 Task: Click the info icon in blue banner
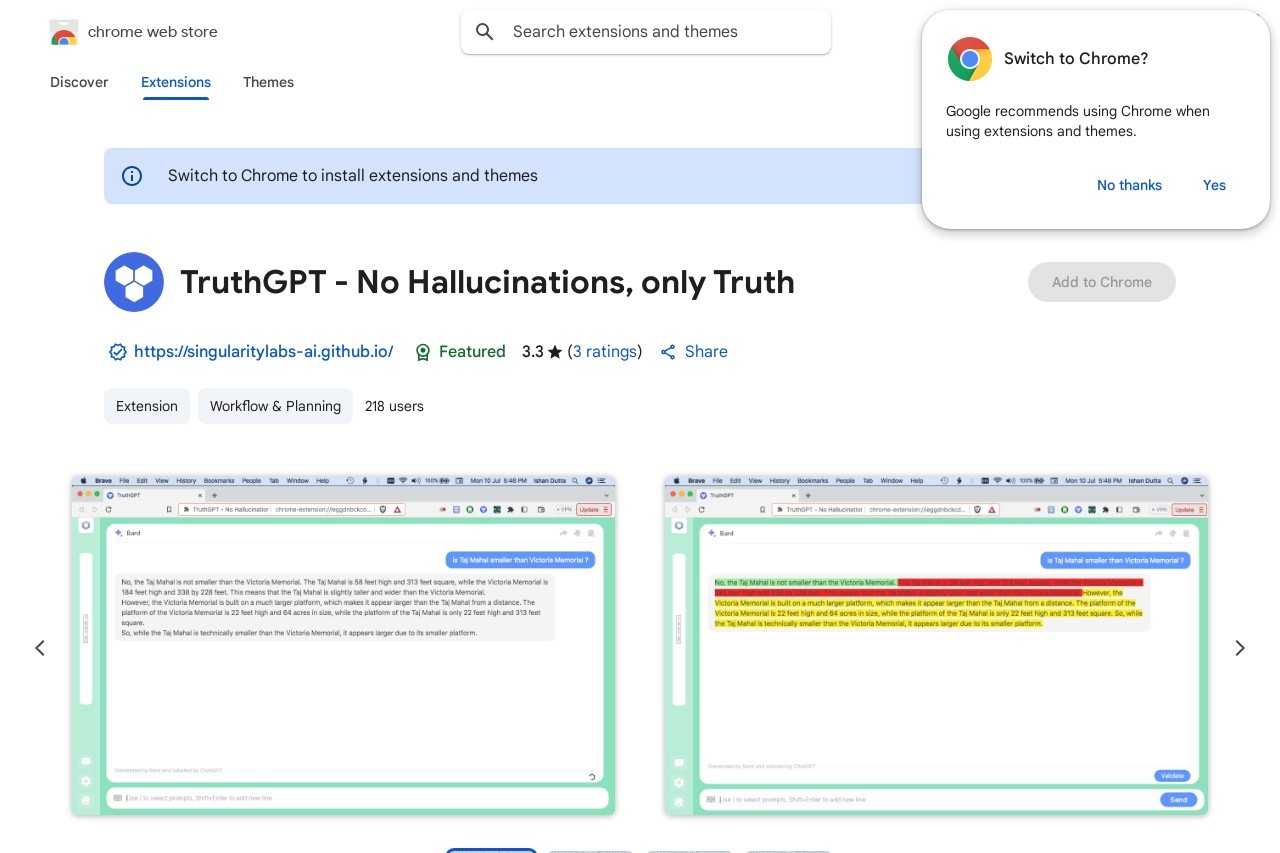[x=132, y=176]
